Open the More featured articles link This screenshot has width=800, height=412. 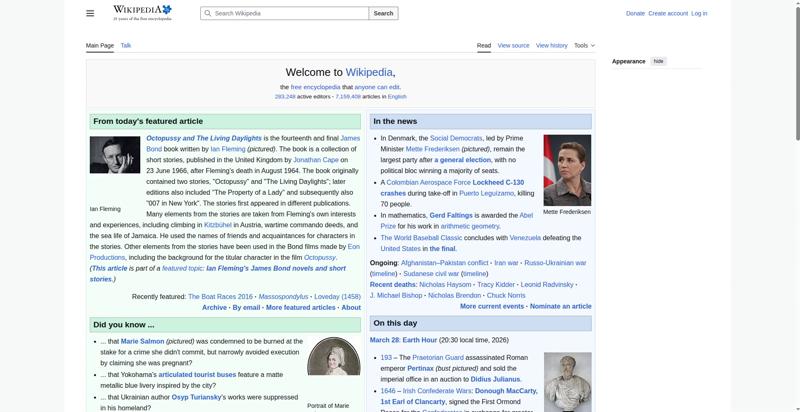[x=300, y=307]
